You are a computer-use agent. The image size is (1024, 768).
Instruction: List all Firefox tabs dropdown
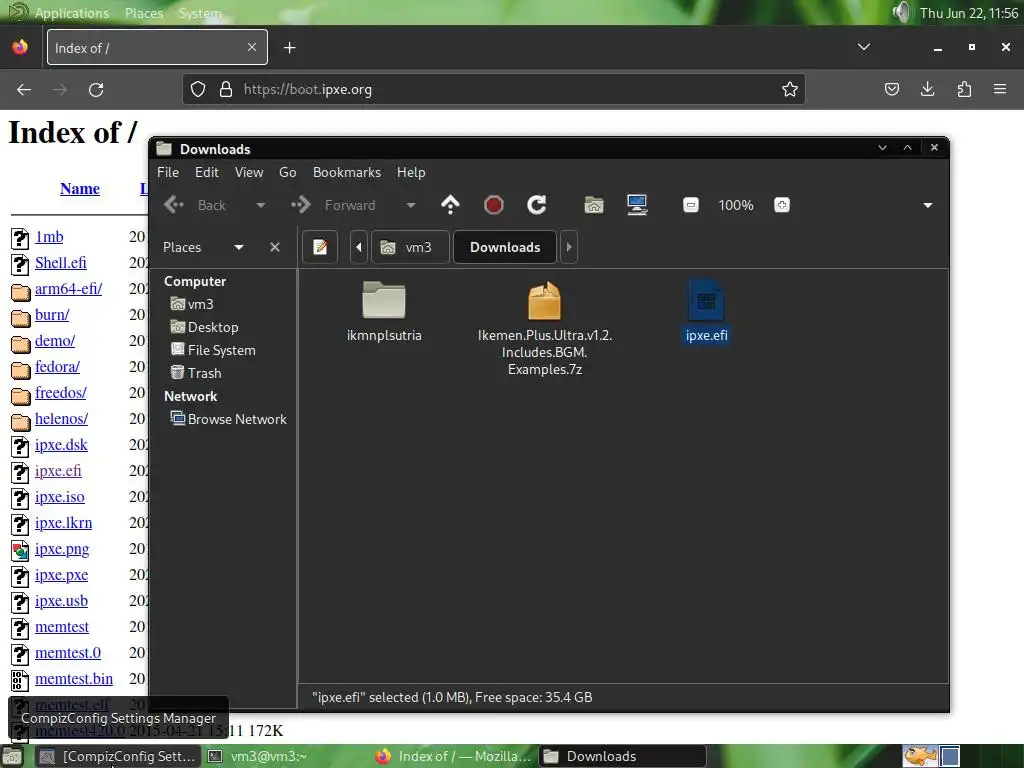click(863, 47)
